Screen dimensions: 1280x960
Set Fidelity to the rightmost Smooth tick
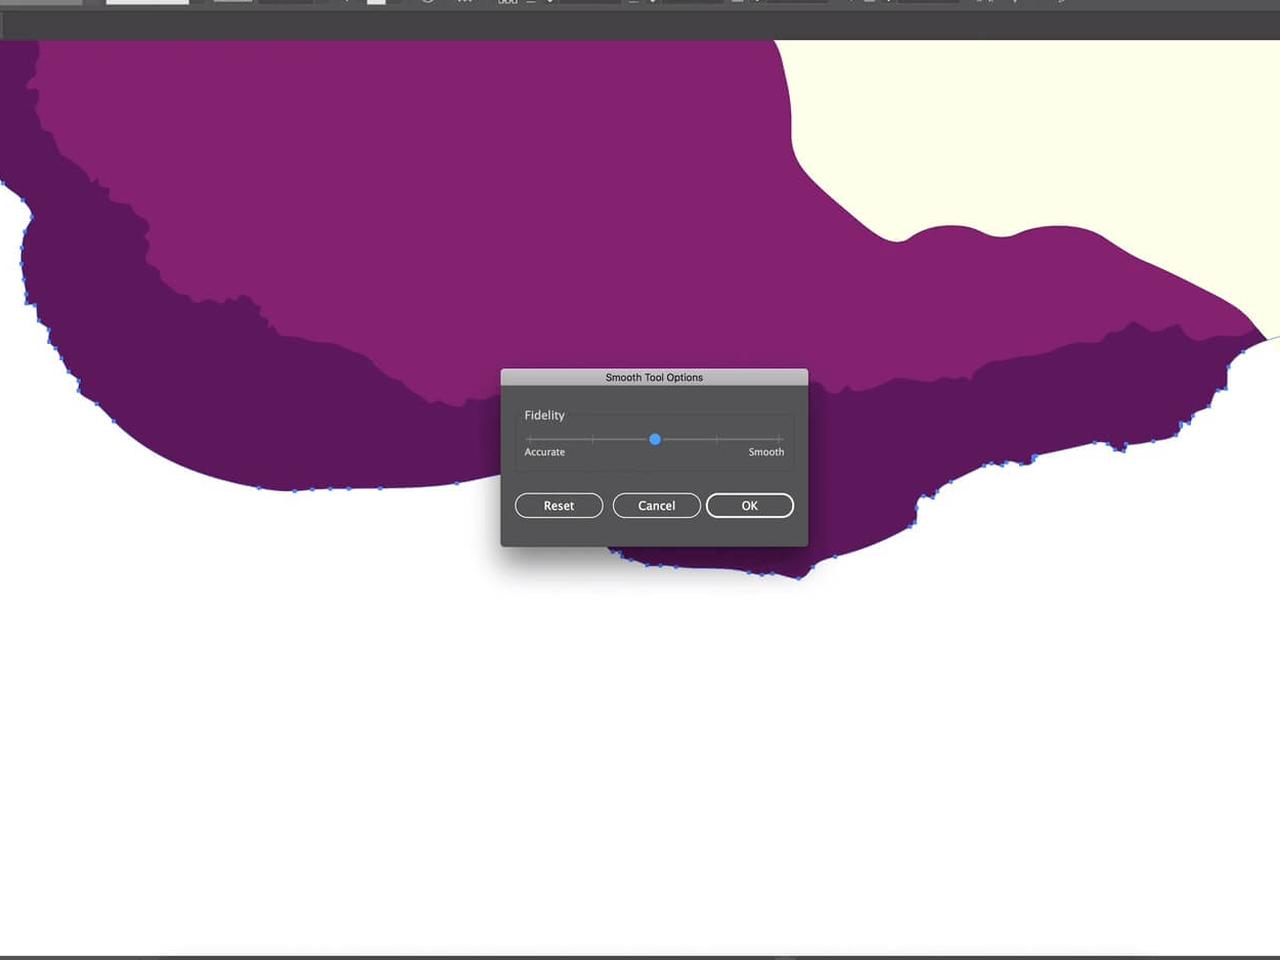coord(779,439)
